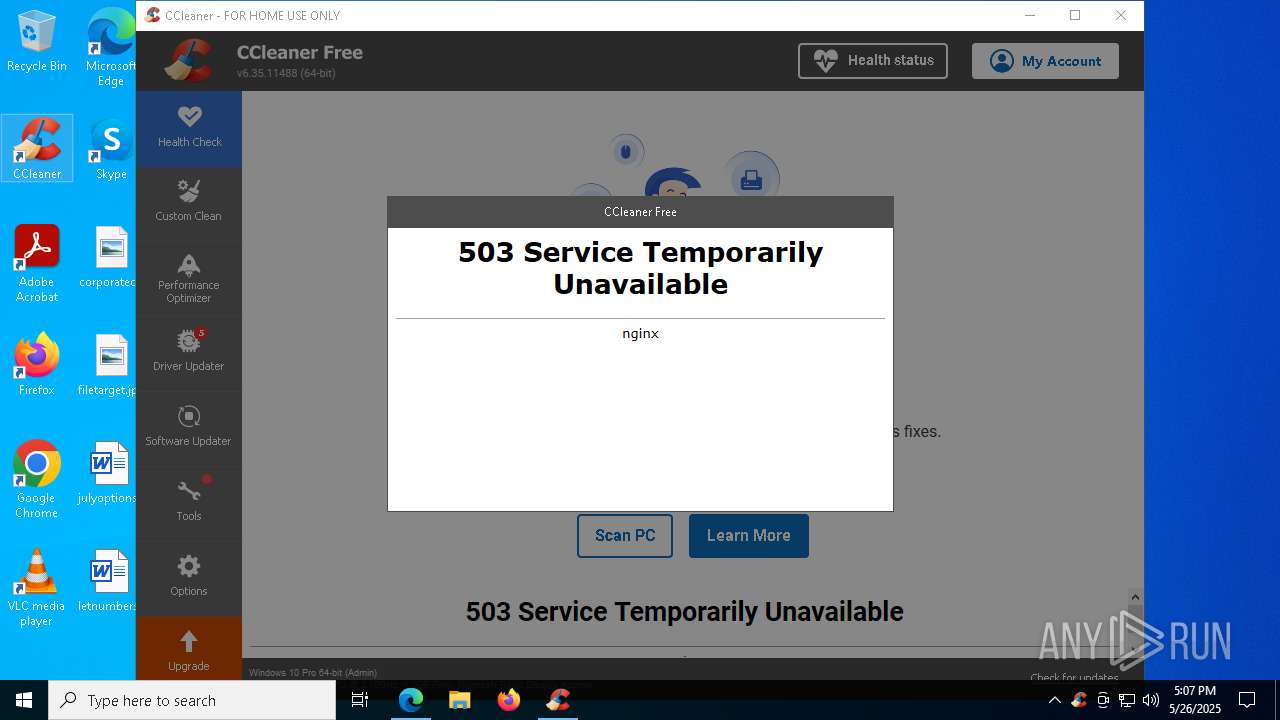Open File Explorer from the taskbar
Screen dimensions: 1280x720
(459, 700)
